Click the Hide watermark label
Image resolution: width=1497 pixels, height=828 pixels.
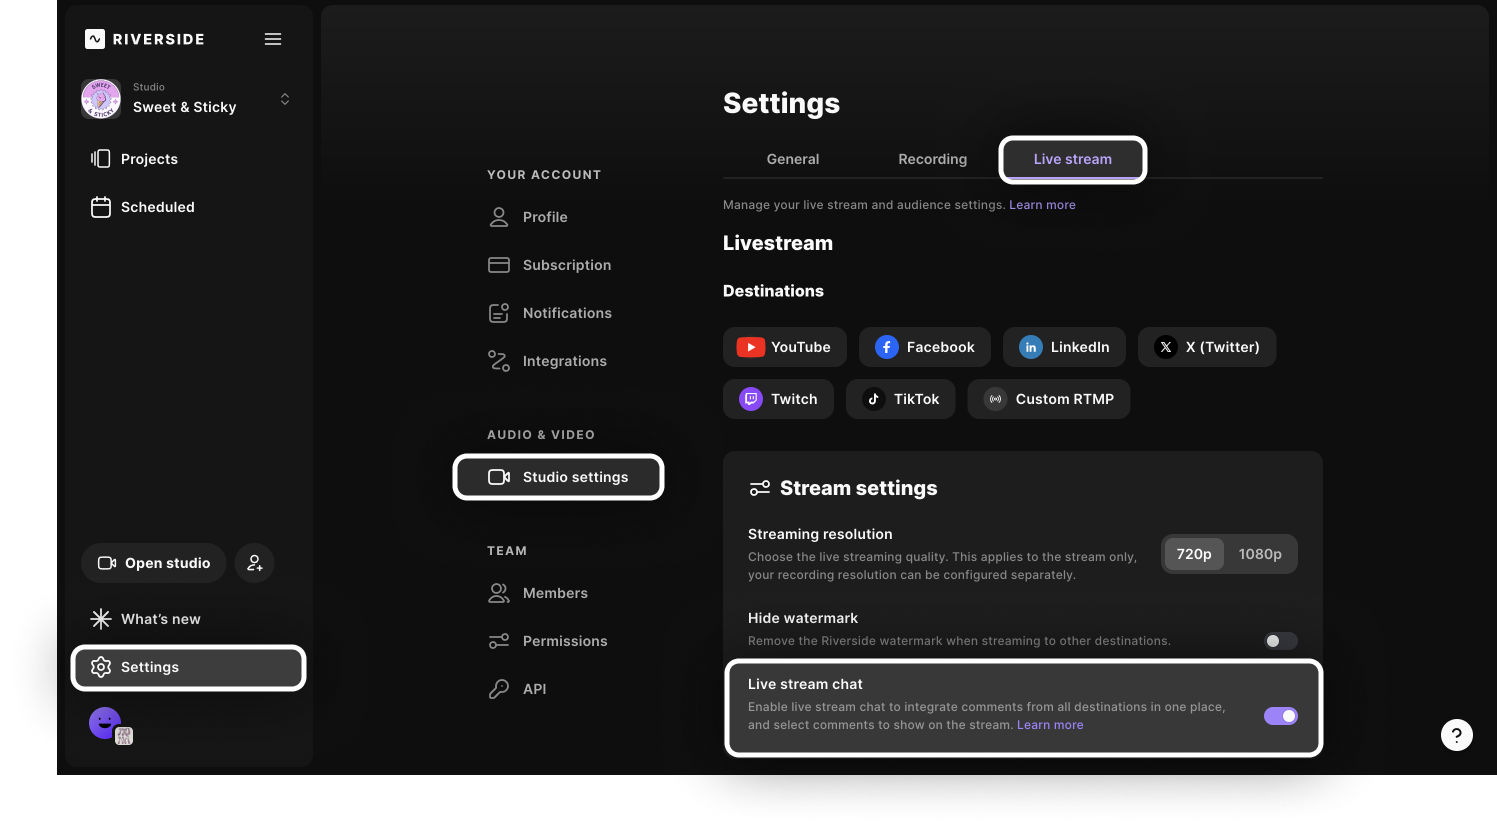coord(803,618)
